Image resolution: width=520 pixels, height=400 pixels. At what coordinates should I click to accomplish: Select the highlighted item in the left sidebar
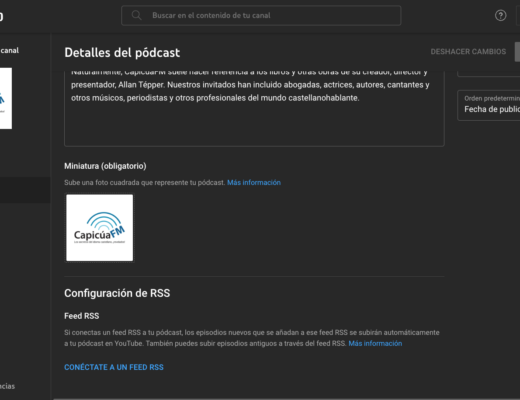25,190
